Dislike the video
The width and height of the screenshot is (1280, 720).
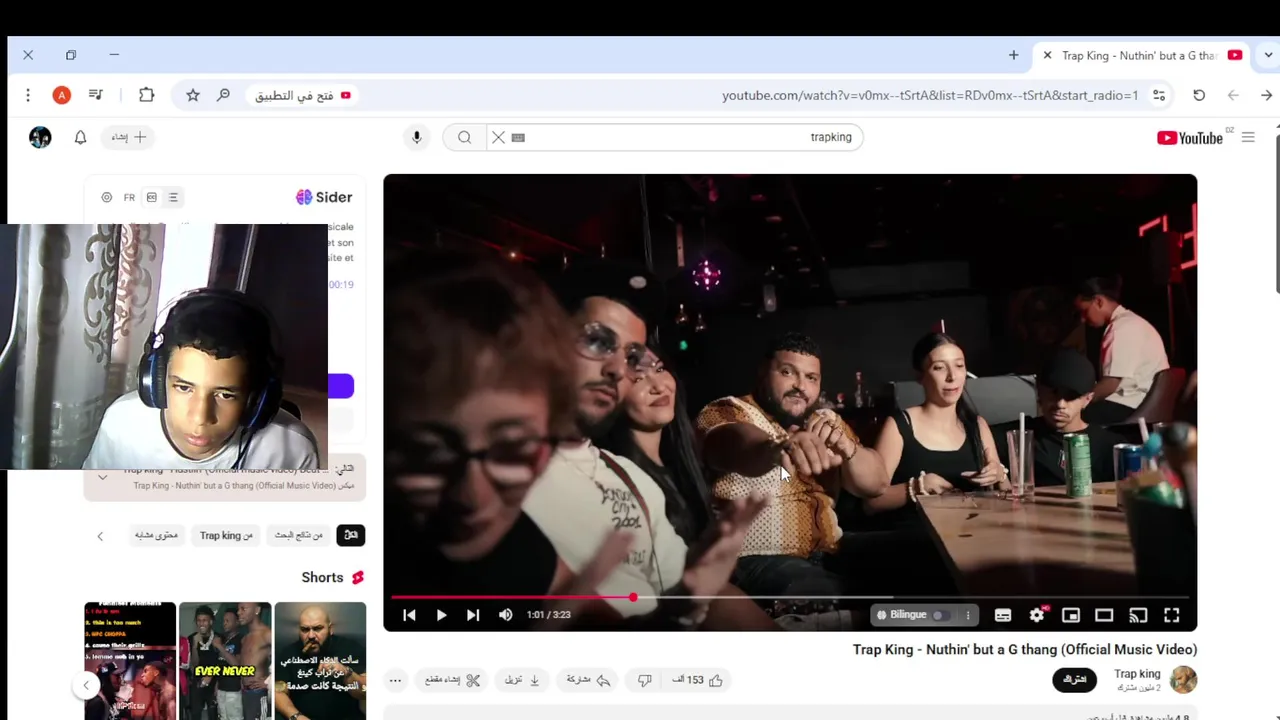pyautogui.click(x=644, y=680)
